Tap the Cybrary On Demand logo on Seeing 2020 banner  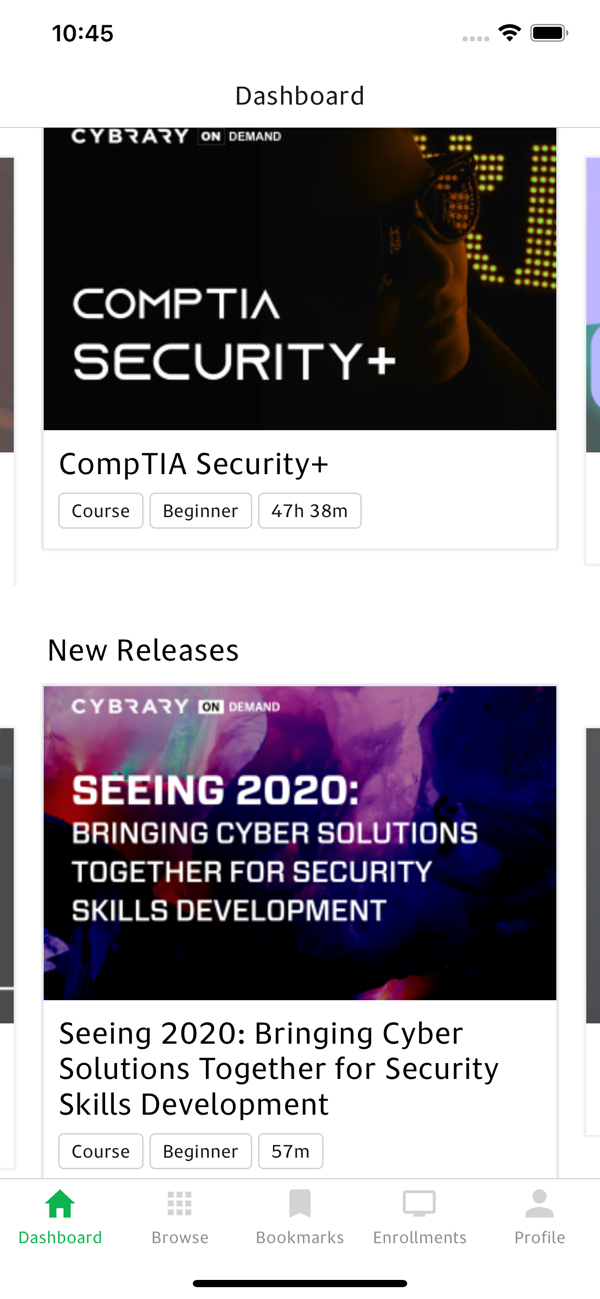click(x=176, y=706)
